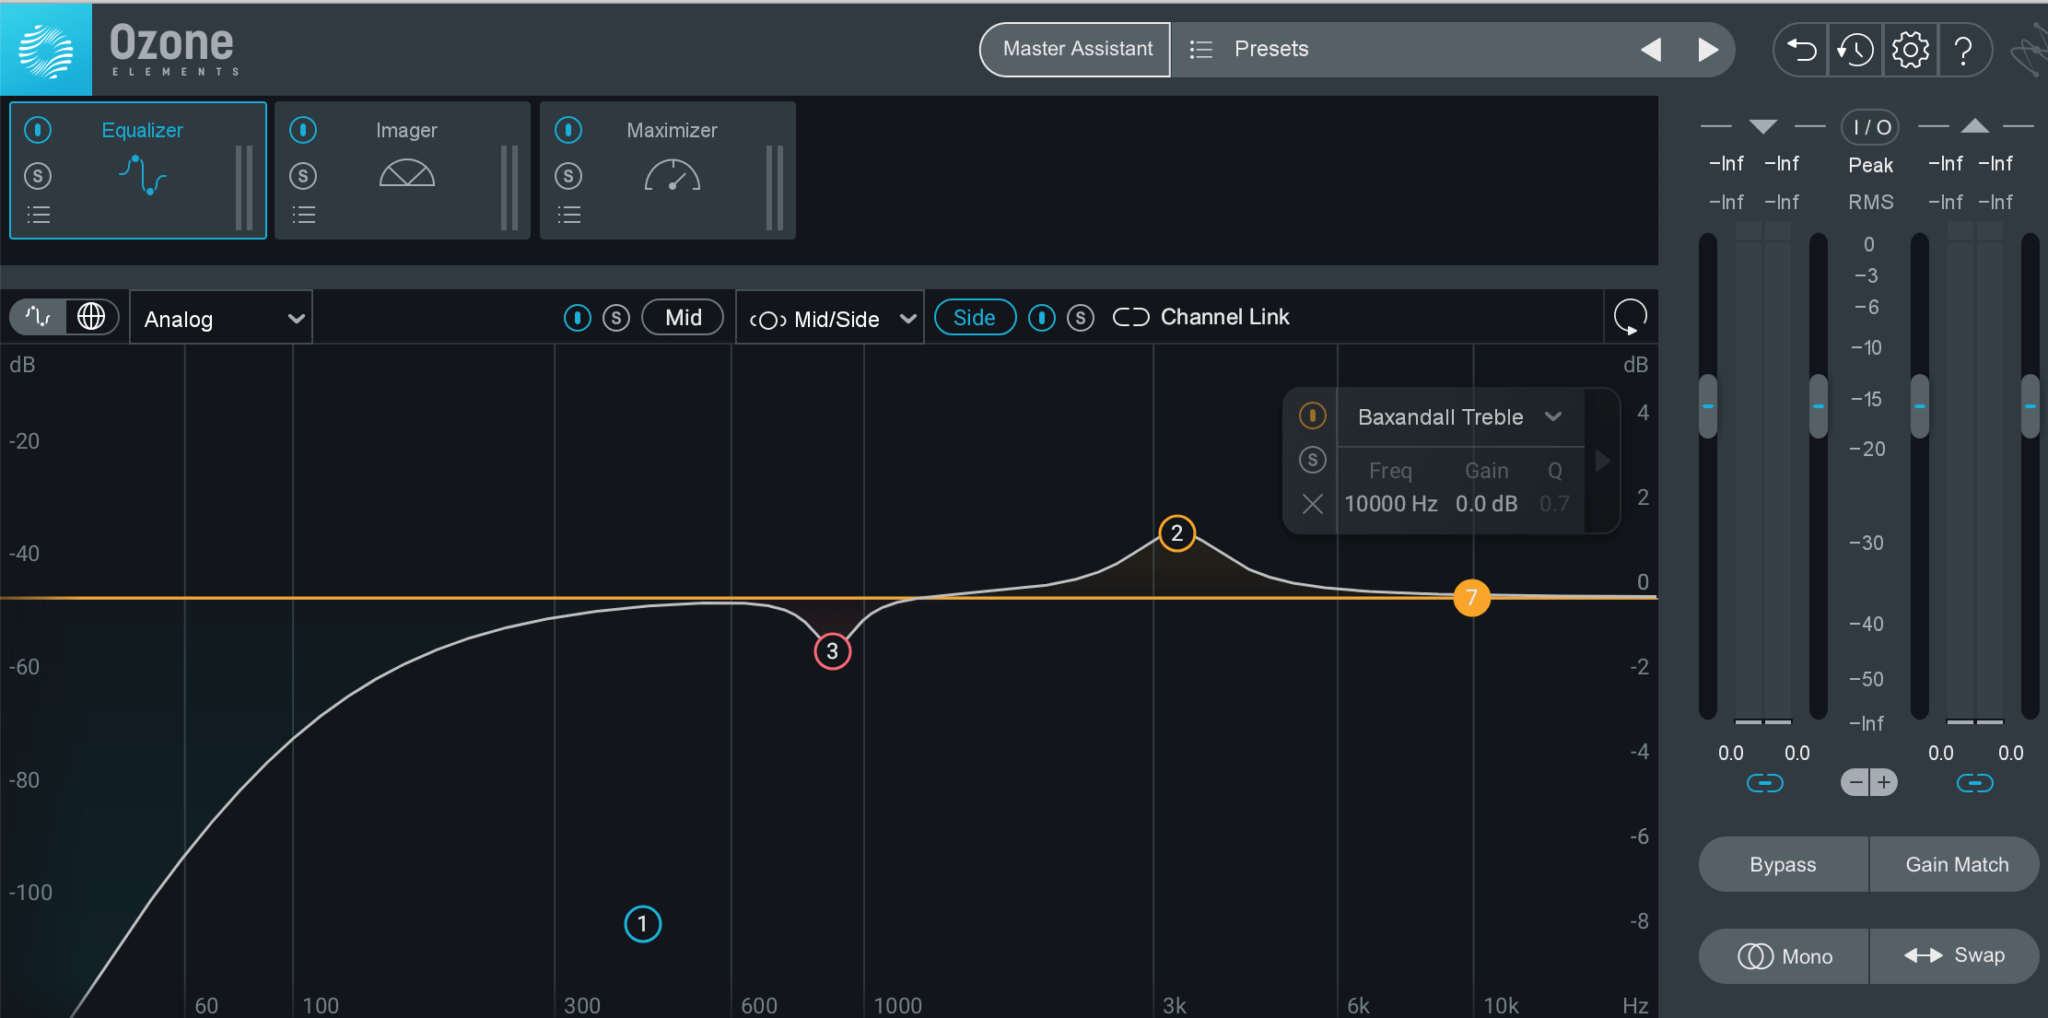Open settings gear icon
This screenshot has height=1018, width=2048.
(1909, 49)
